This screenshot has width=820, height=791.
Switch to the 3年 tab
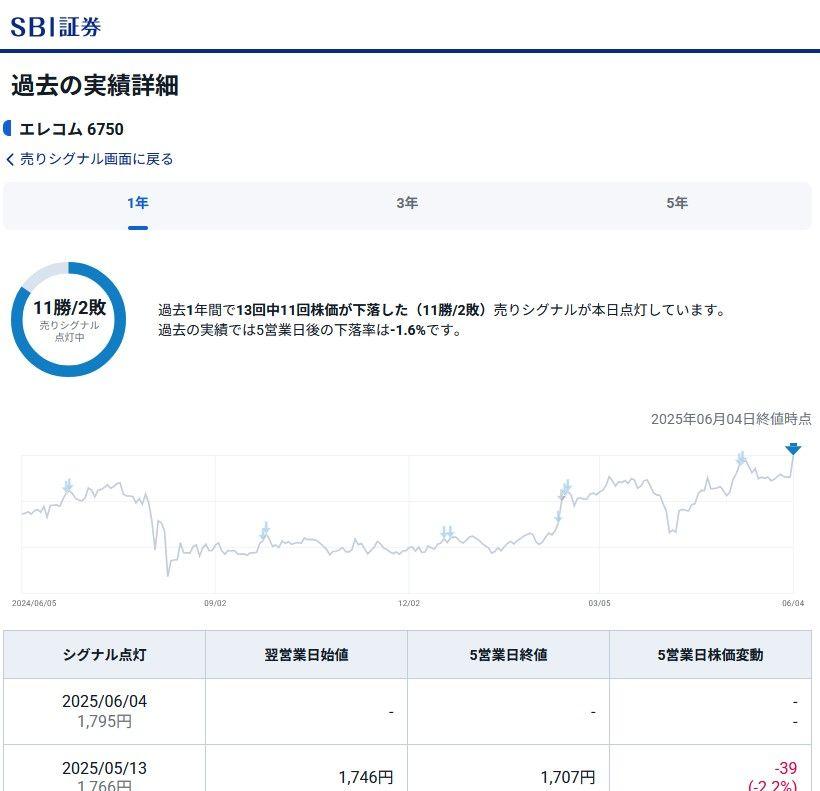407,203
